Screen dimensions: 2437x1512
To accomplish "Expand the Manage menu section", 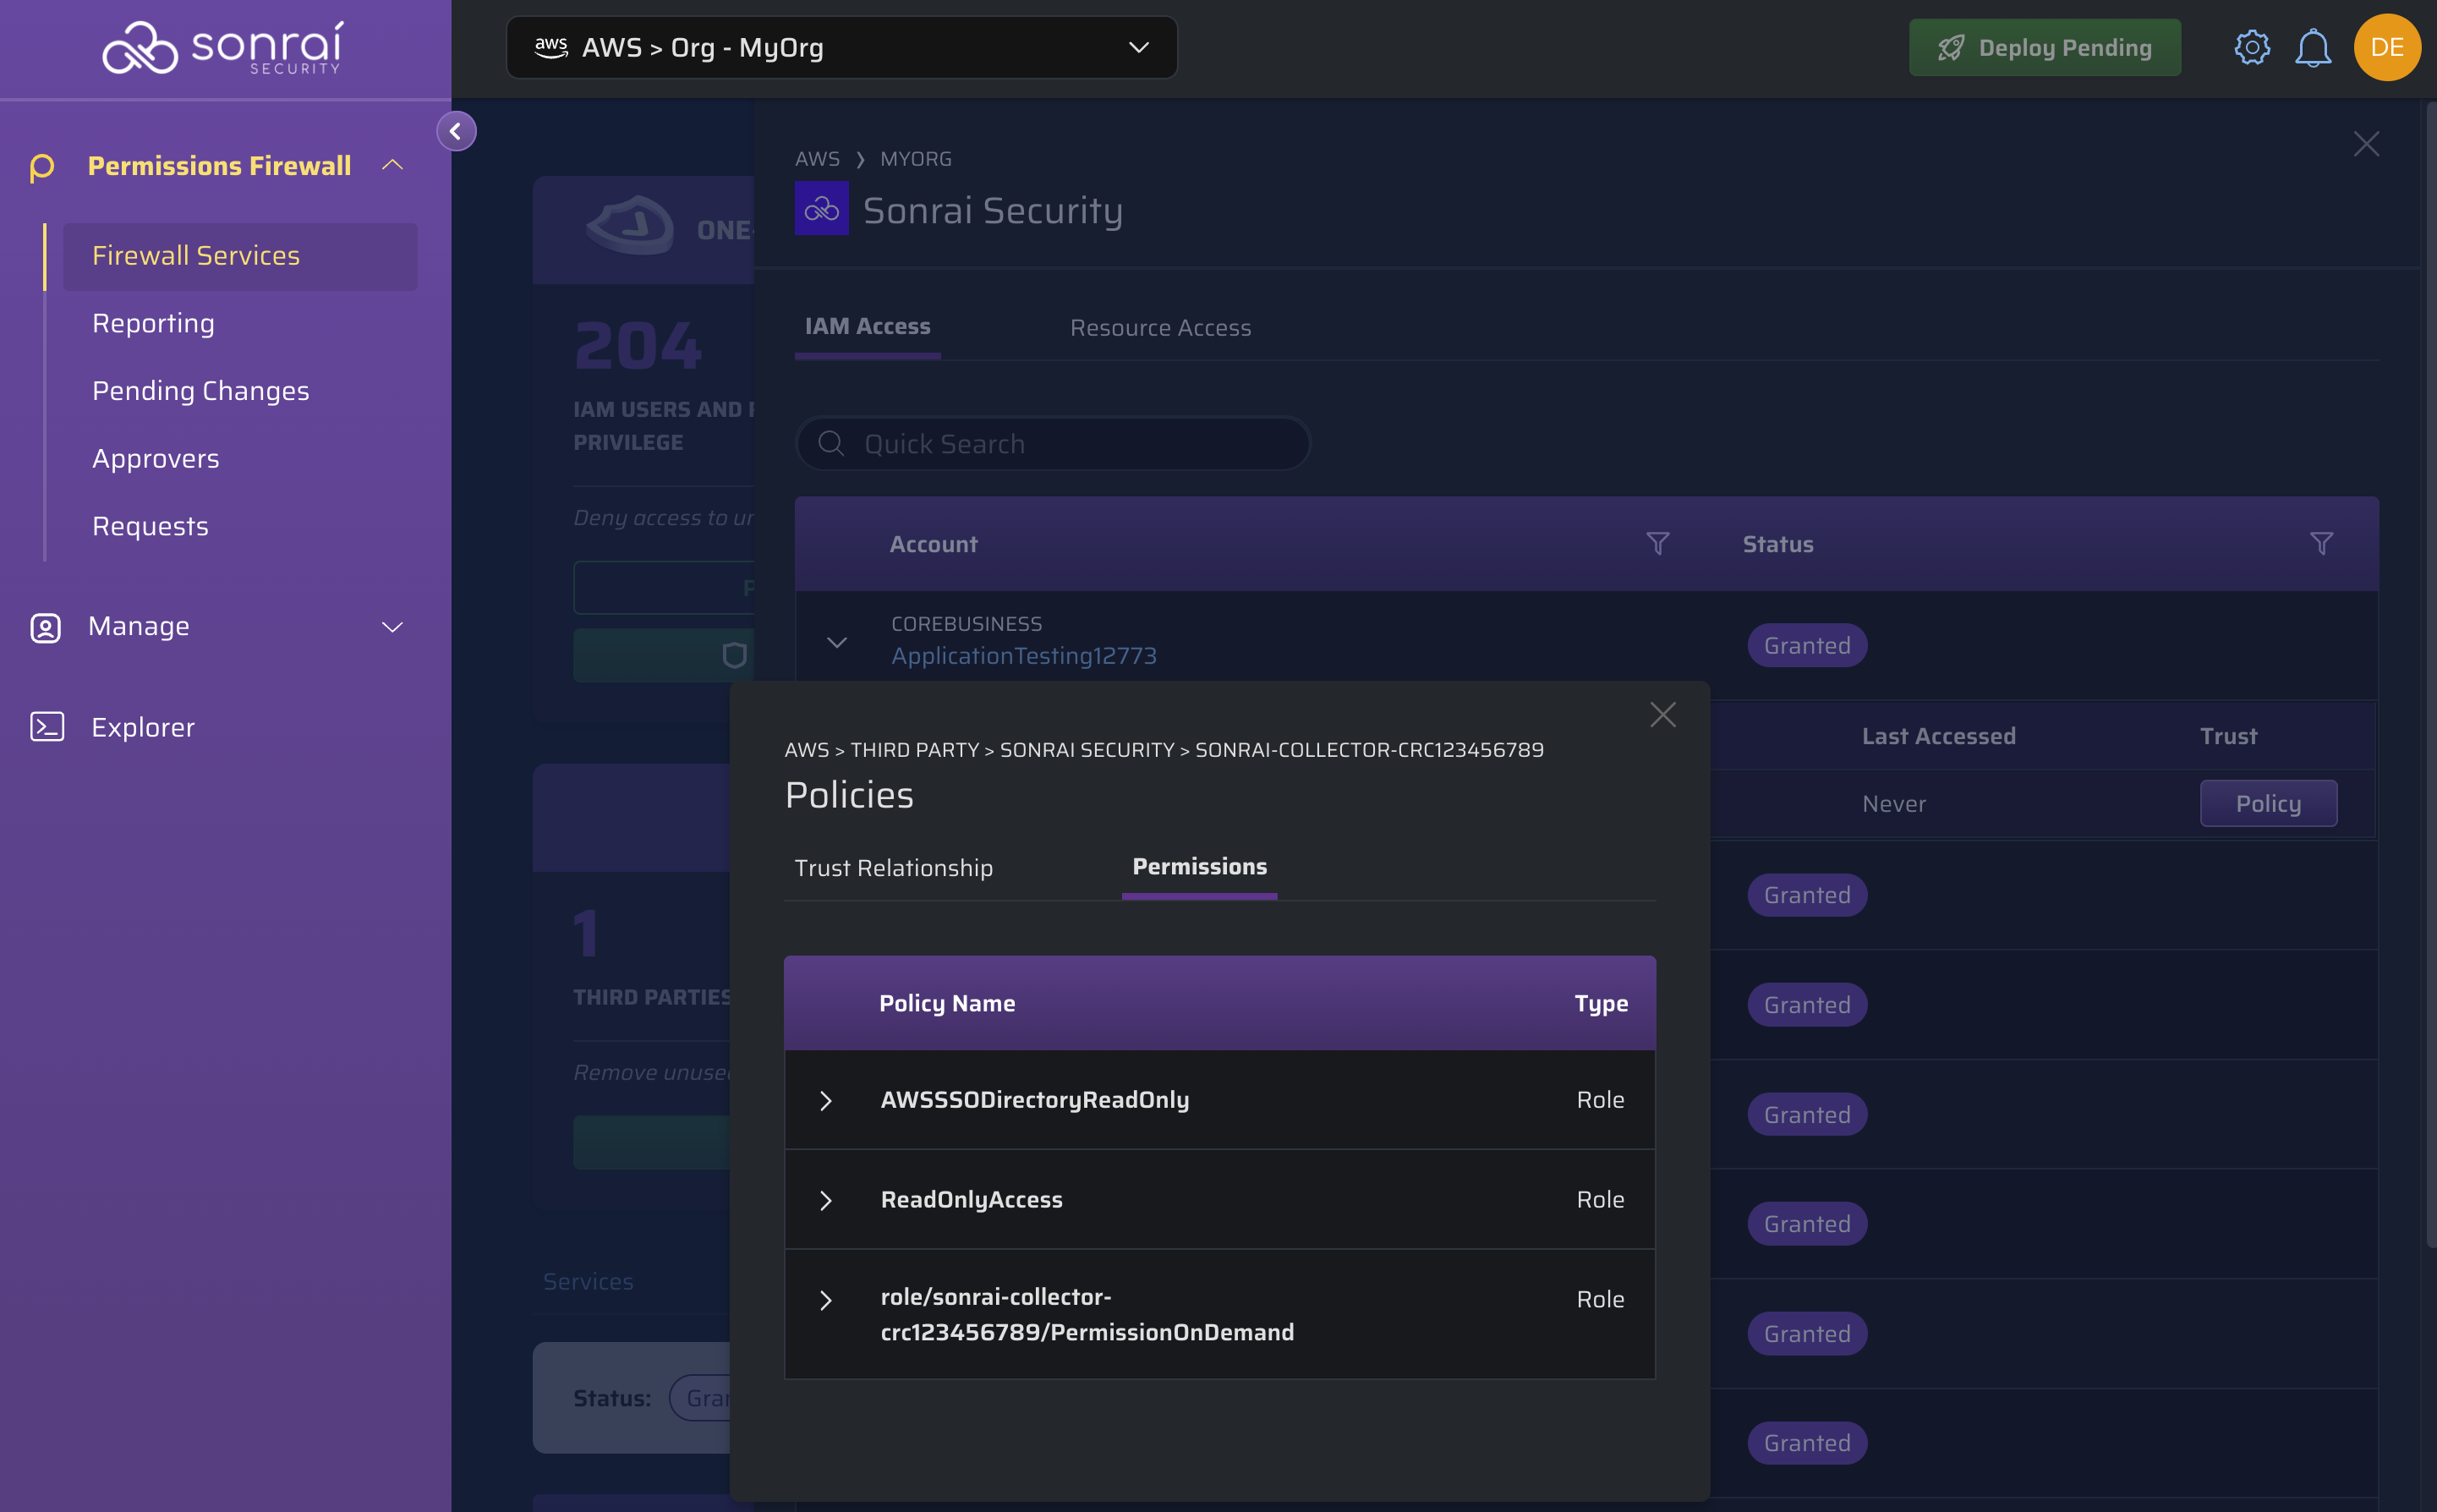I will pos(392,627).
